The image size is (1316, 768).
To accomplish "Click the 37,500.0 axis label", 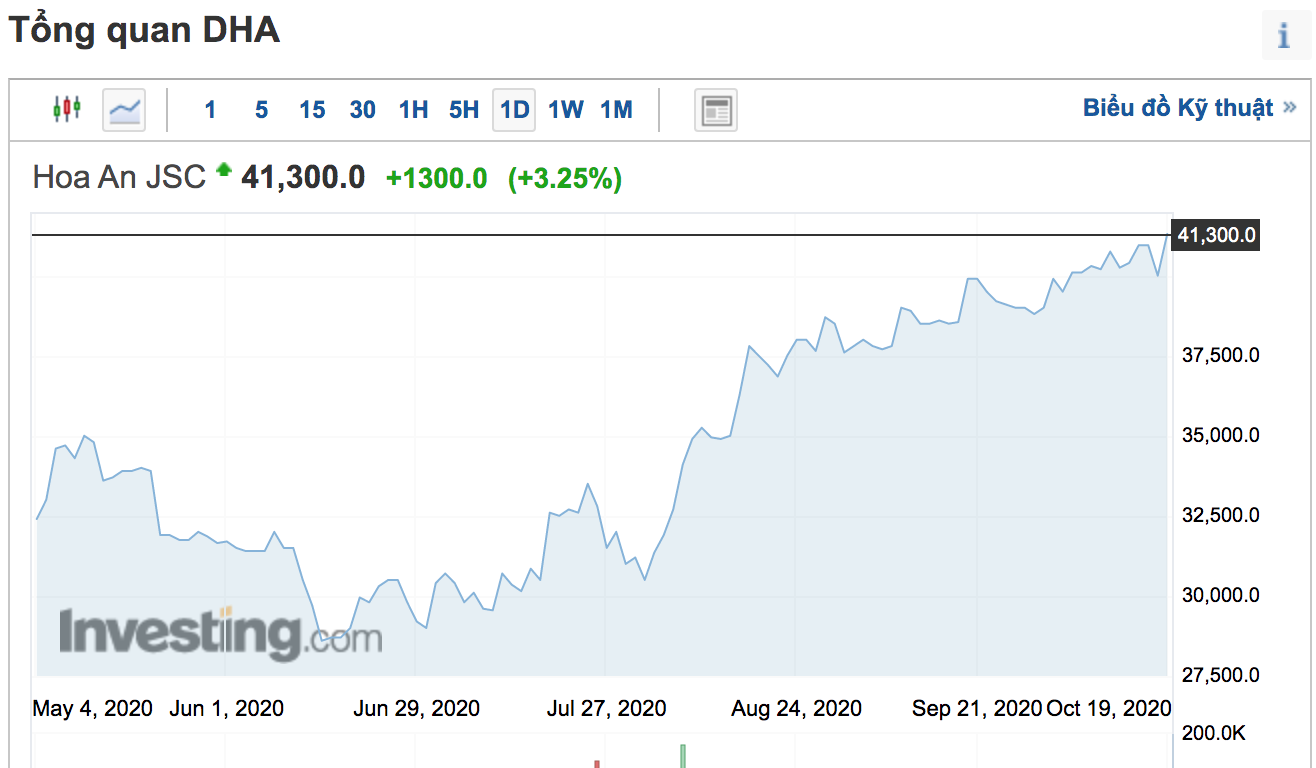I will click(1220, 355).
